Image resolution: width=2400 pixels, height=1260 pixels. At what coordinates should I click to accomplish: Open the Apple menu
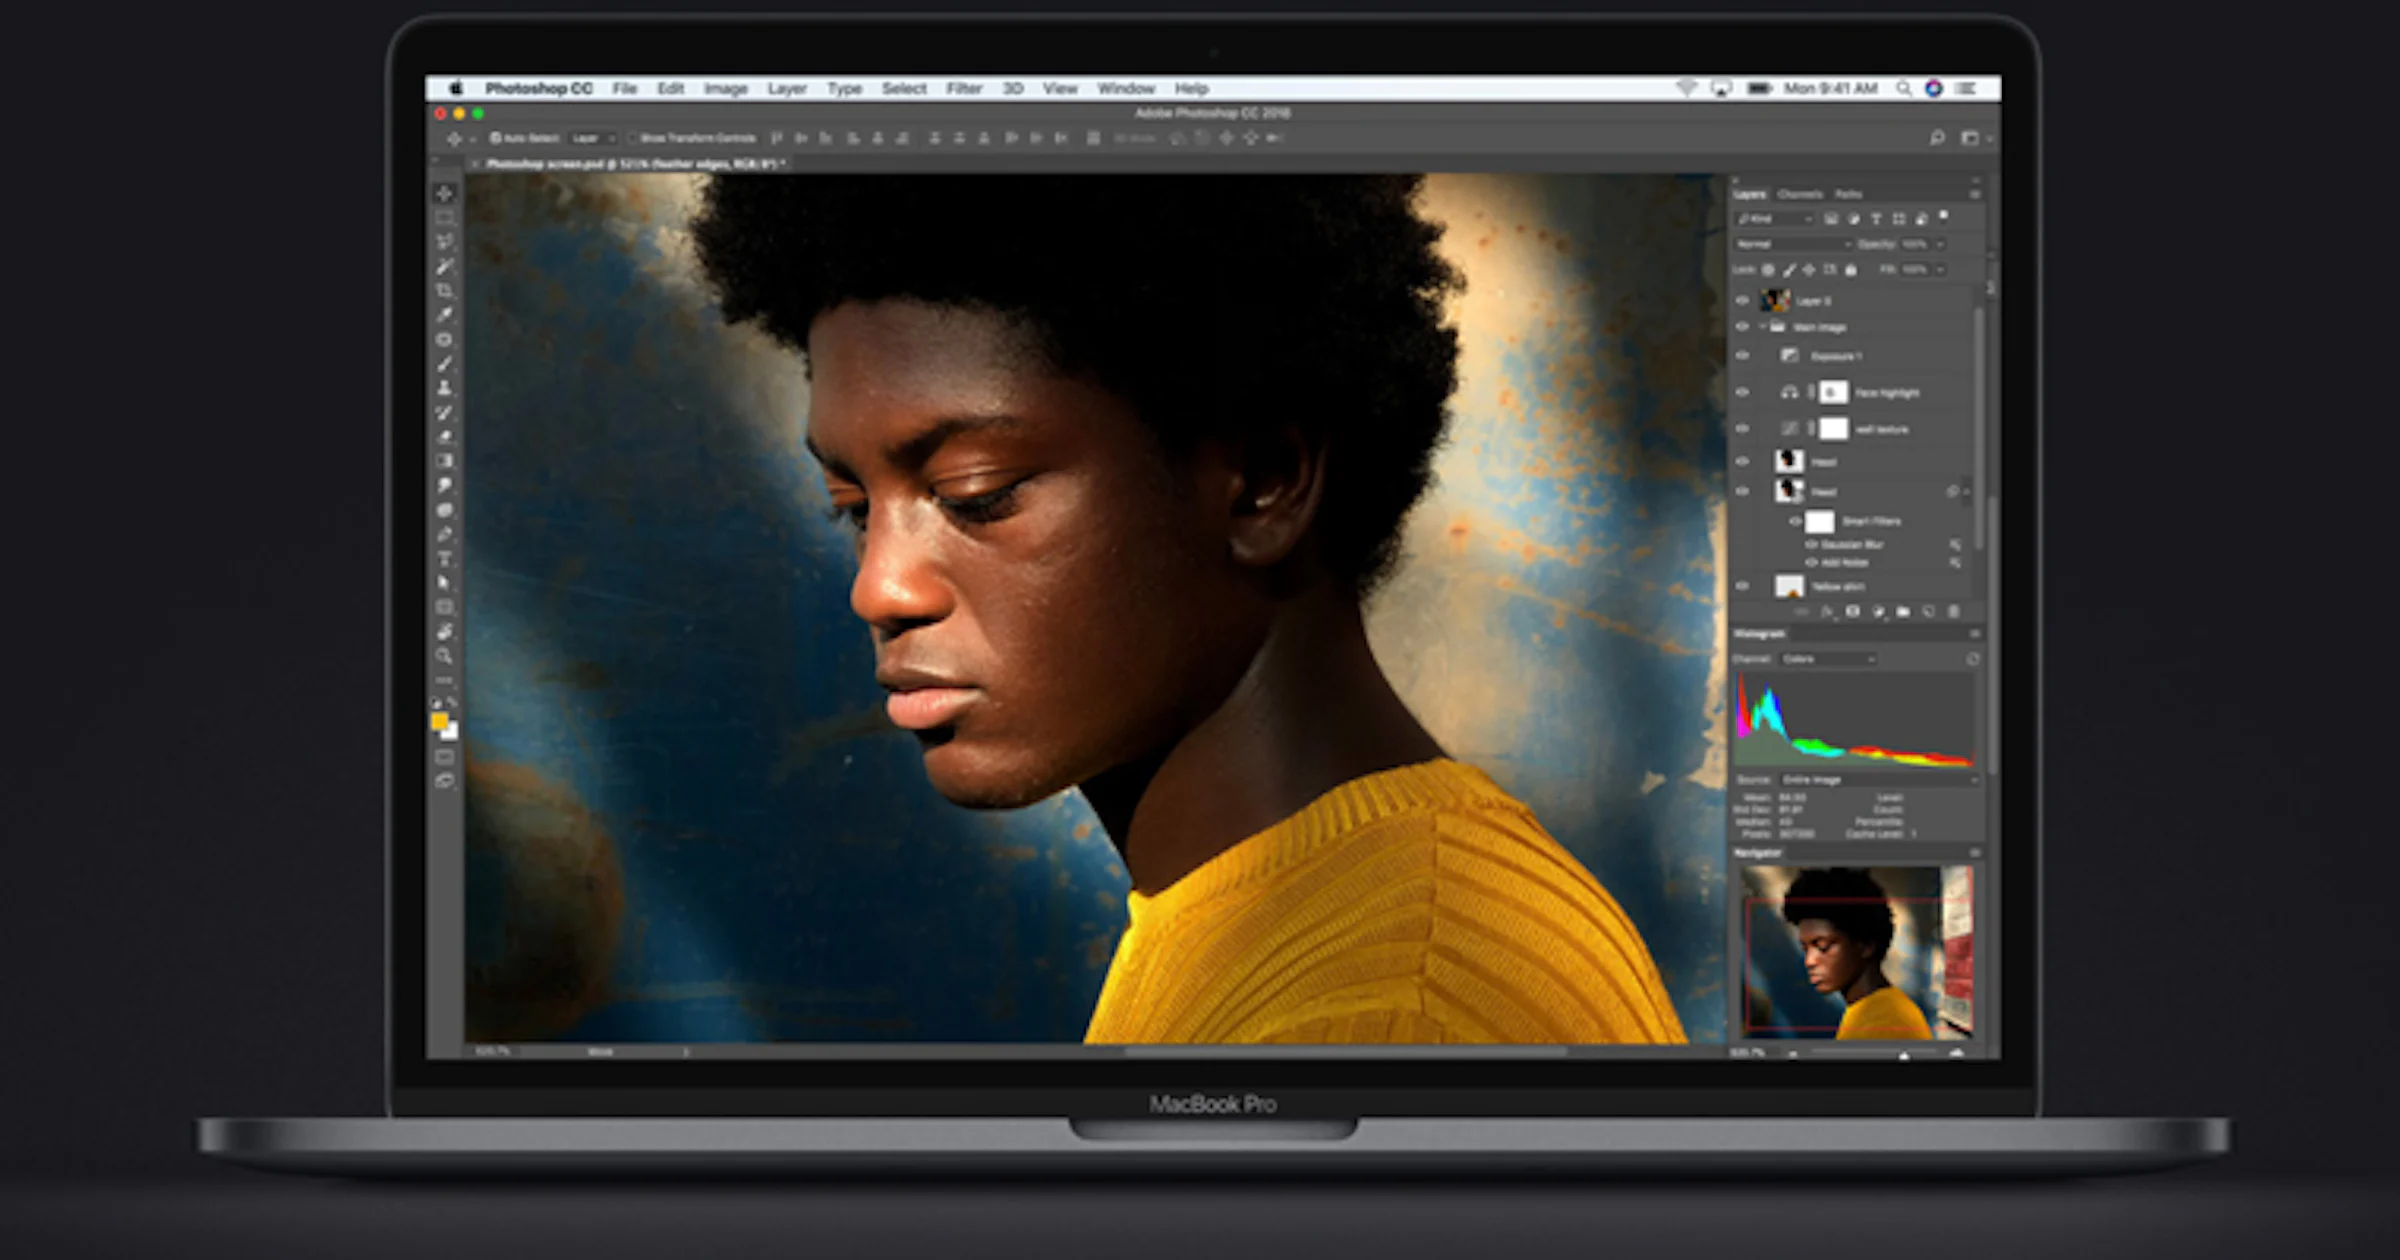(455, 88)
